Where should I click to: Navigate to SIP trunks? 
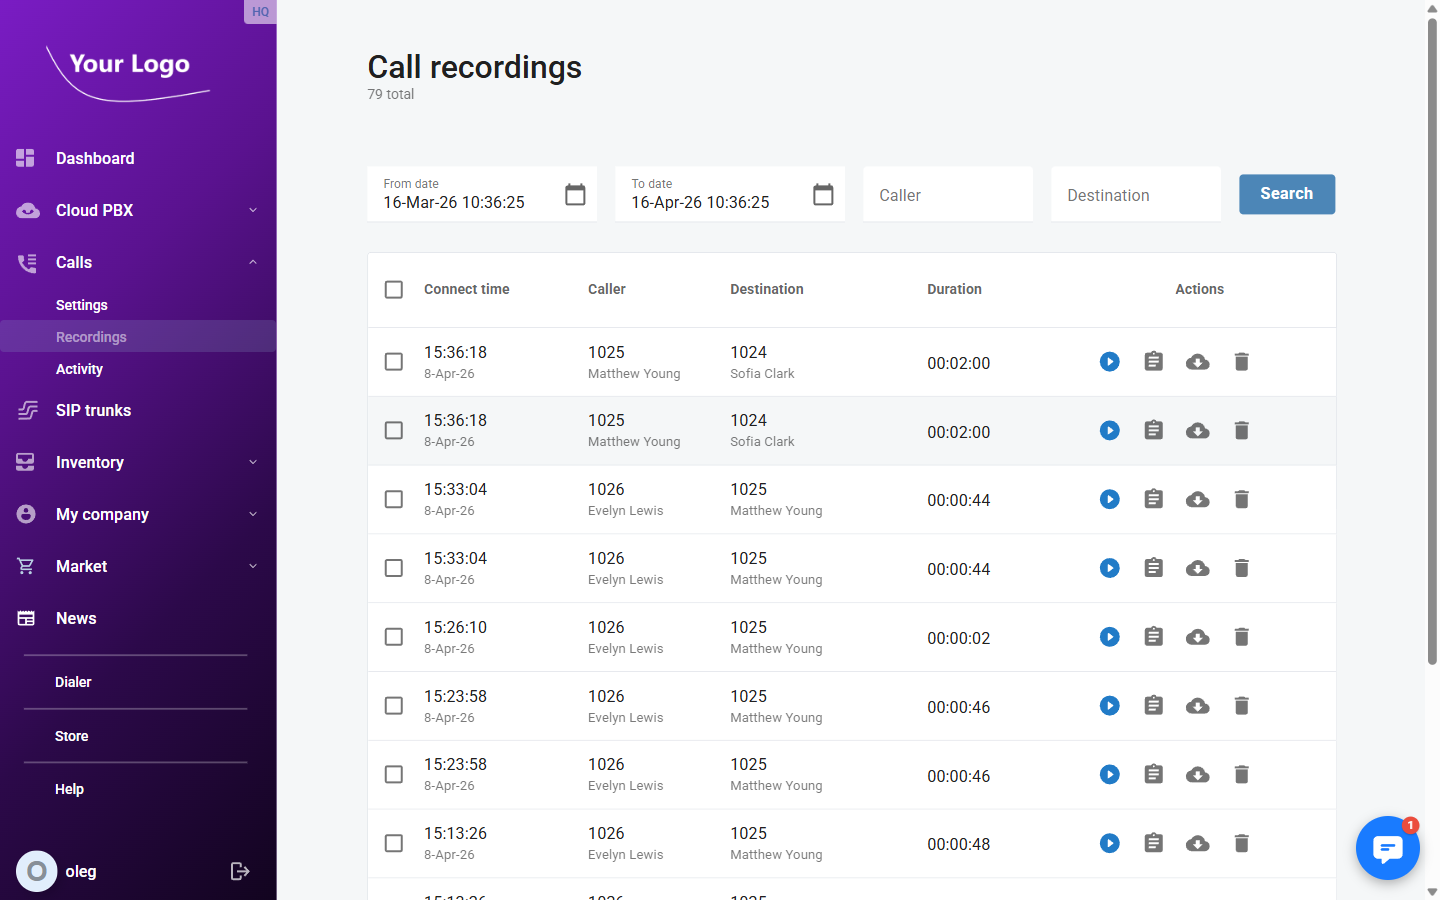point(94,410)
